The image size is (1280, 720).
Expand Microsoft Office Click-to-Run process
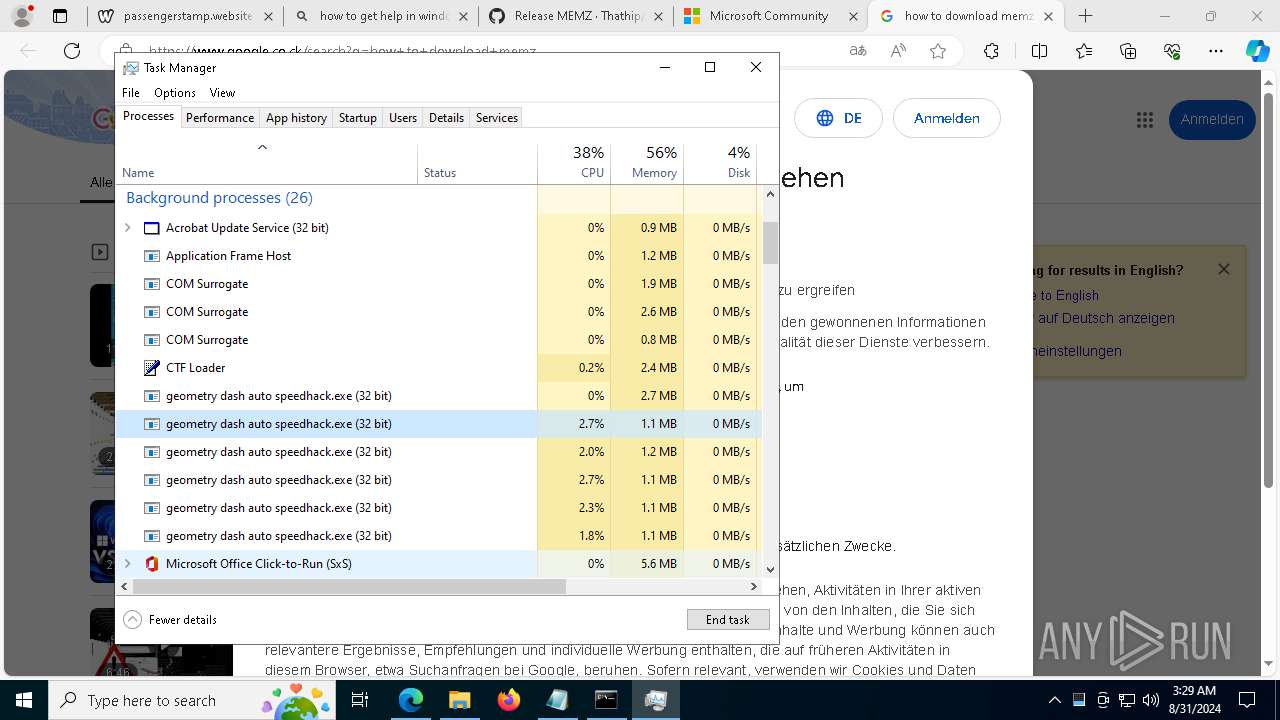tap(127, 564)
